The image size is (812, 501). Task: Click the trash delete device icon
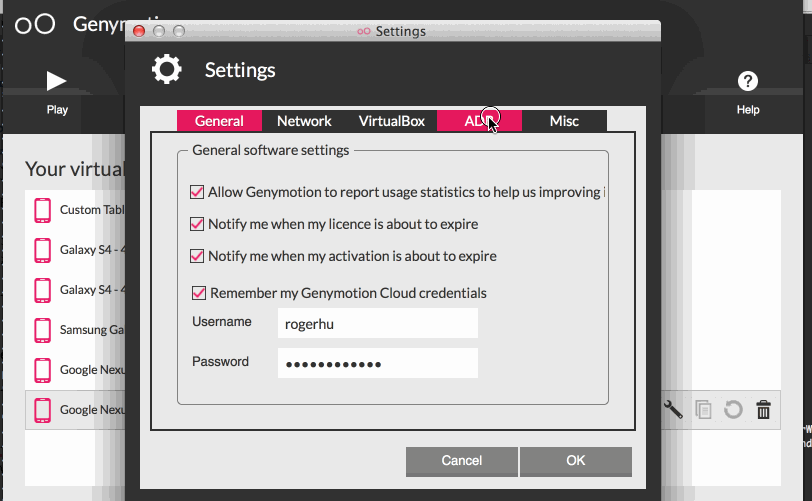click(763, 409)
